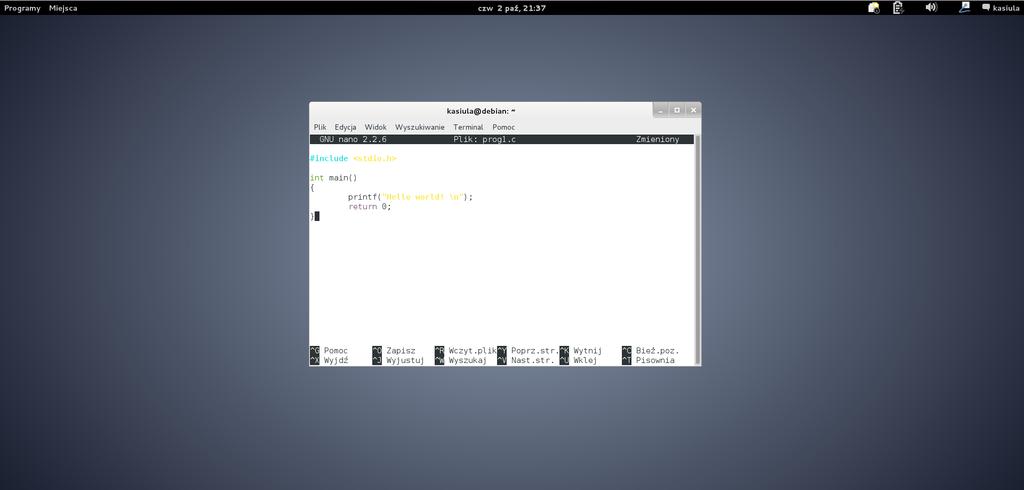Click the '^K Wytnij' shortcut hint
This screenshot has height=490, width=1024.
click(x=581, y=351)
